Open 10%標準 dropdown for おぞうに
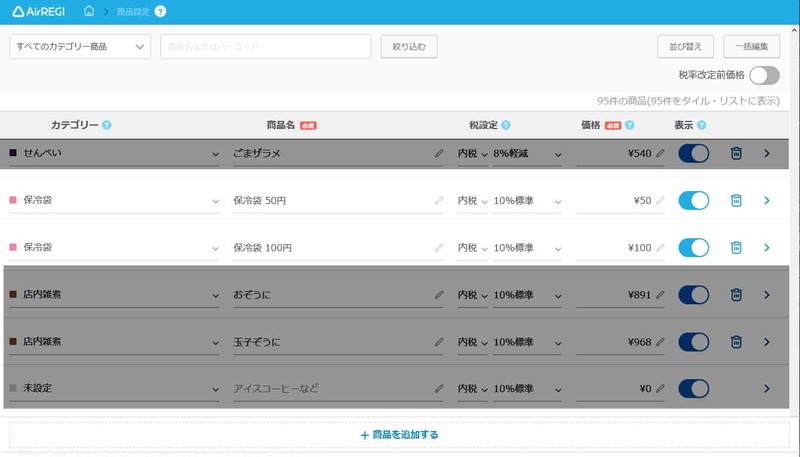The height and width of the screenshot is (457, 800). point(527,295)
